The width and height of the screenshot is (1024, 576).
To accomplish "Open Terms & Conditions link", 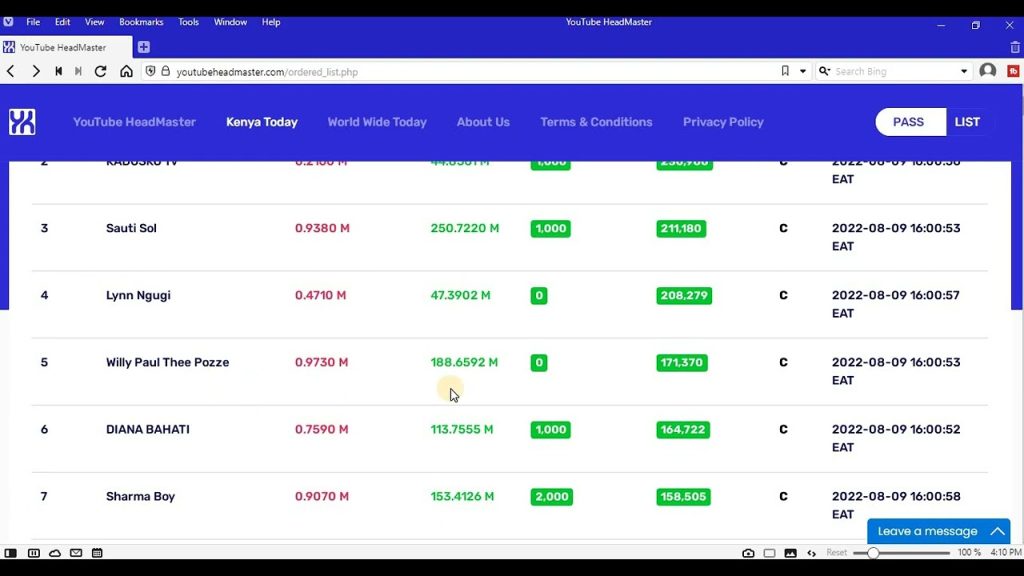I will pyautogui.click(x=596, y=122).
